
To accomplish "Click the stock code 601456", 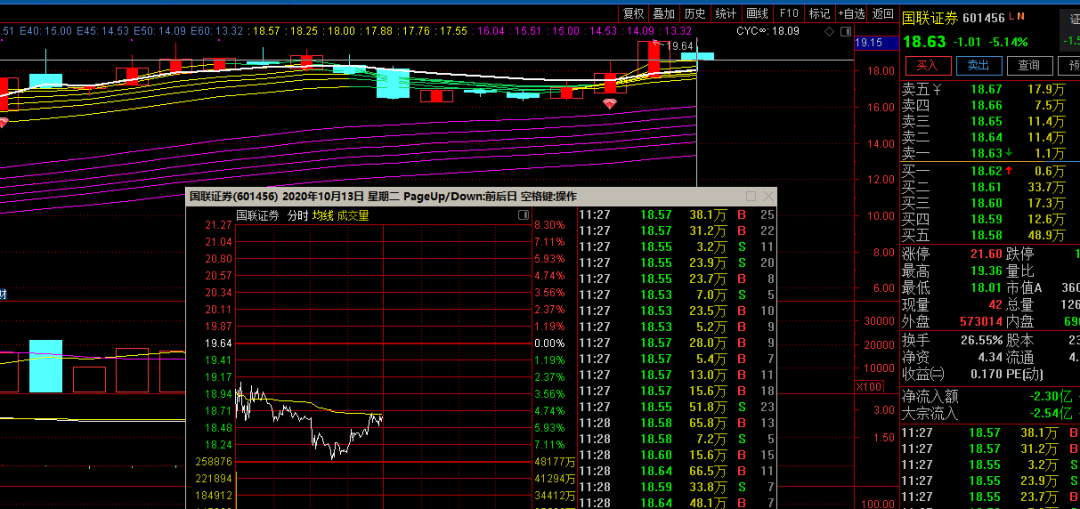I will pyautogui.click(x=984, y=18).
